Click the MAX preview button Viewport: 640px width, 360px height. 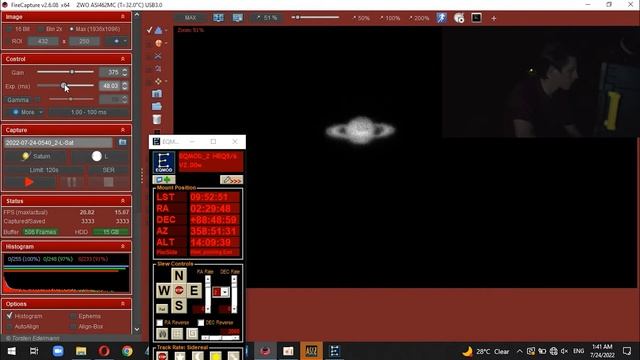click(x=190, y=18)
